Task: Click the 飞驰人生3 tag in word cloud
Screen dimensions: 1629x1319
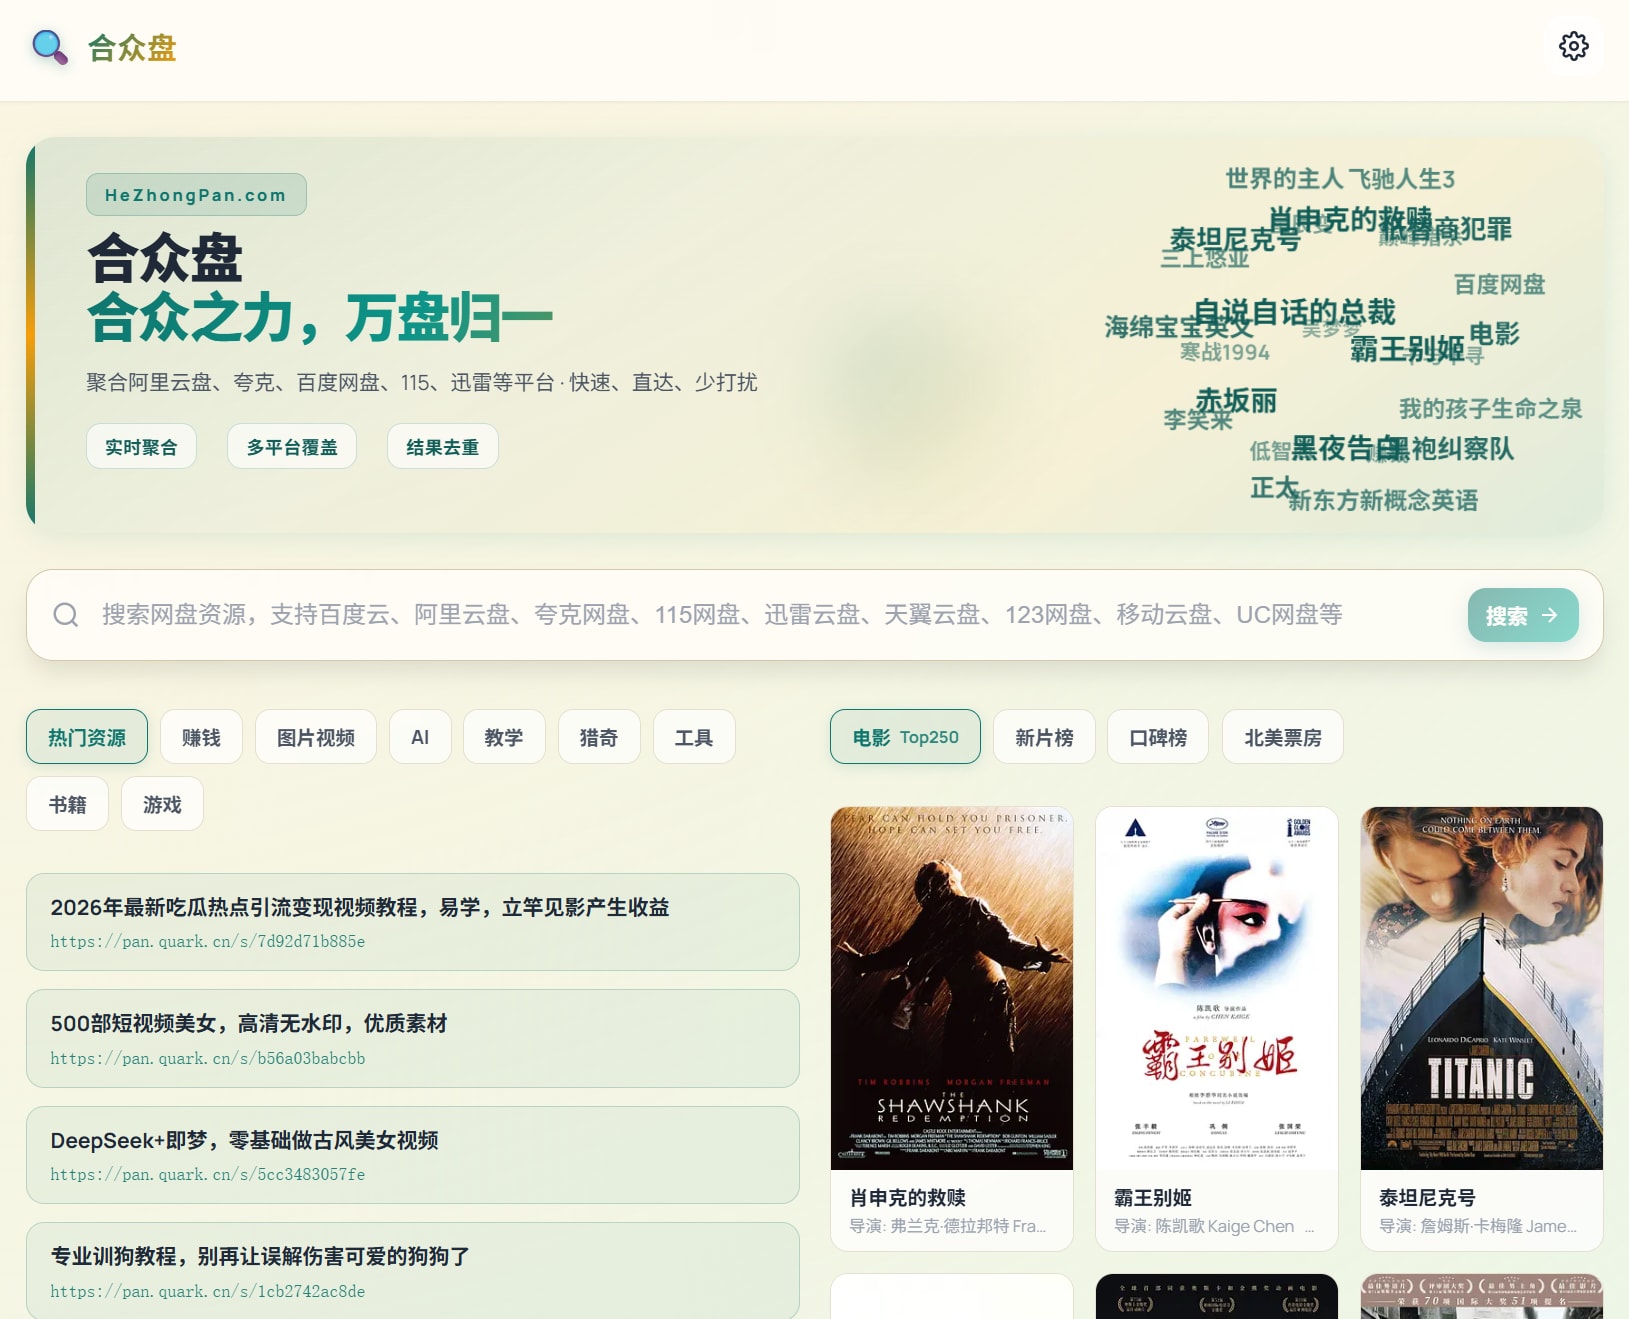Action: tap(1402, 179)
